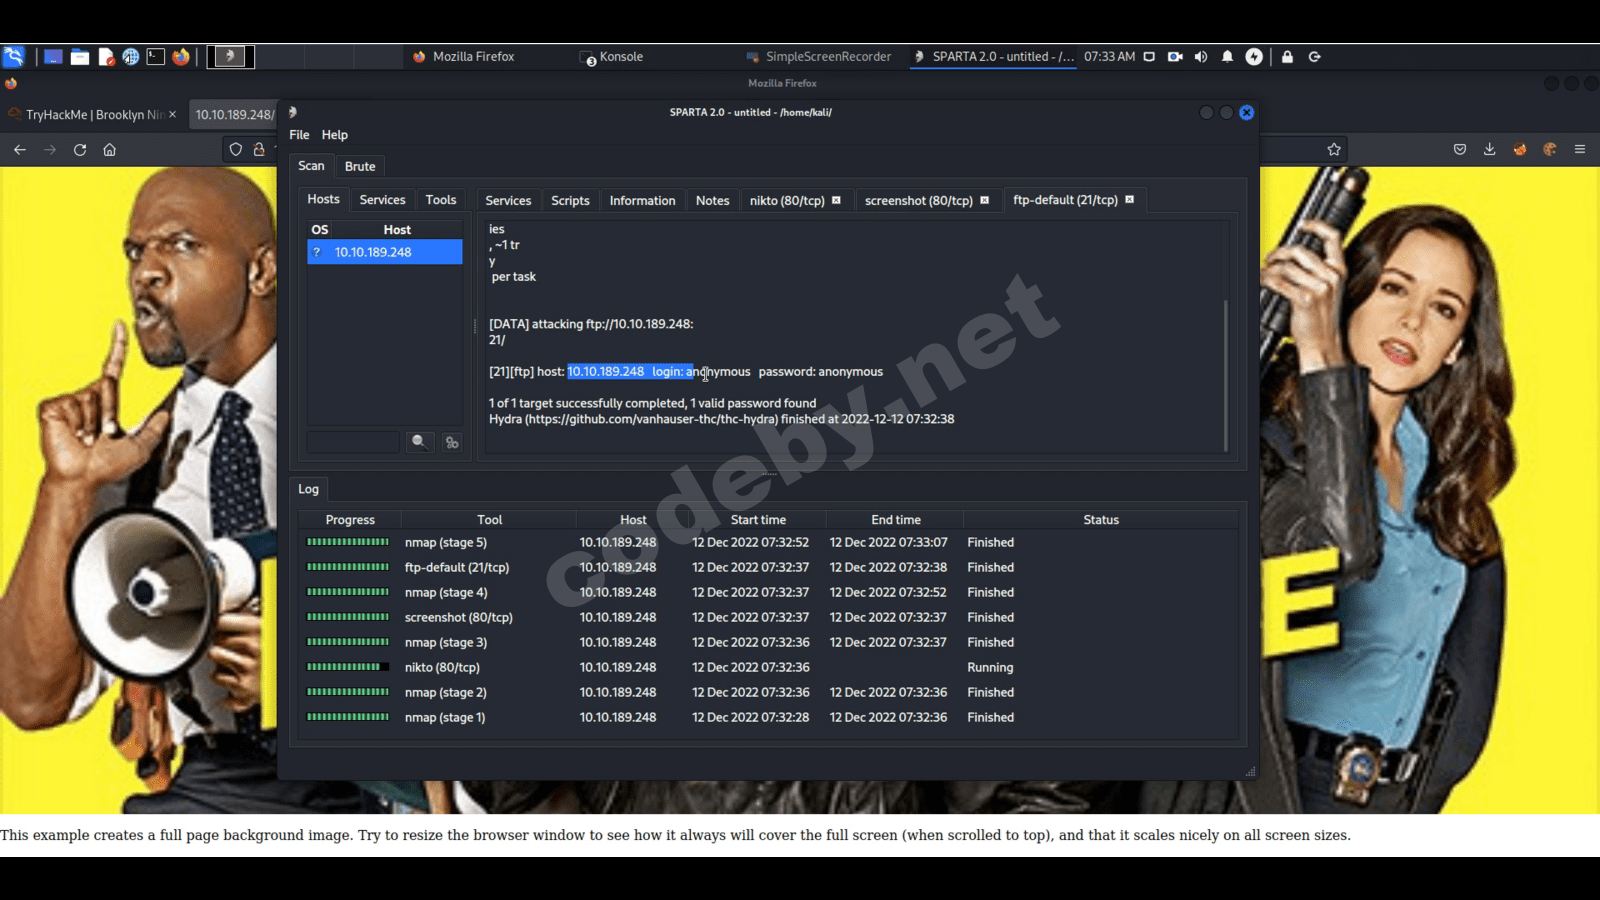Open the advanced filter options button
This screenshot has height=900, width=1600.
[x=452, y=442]
